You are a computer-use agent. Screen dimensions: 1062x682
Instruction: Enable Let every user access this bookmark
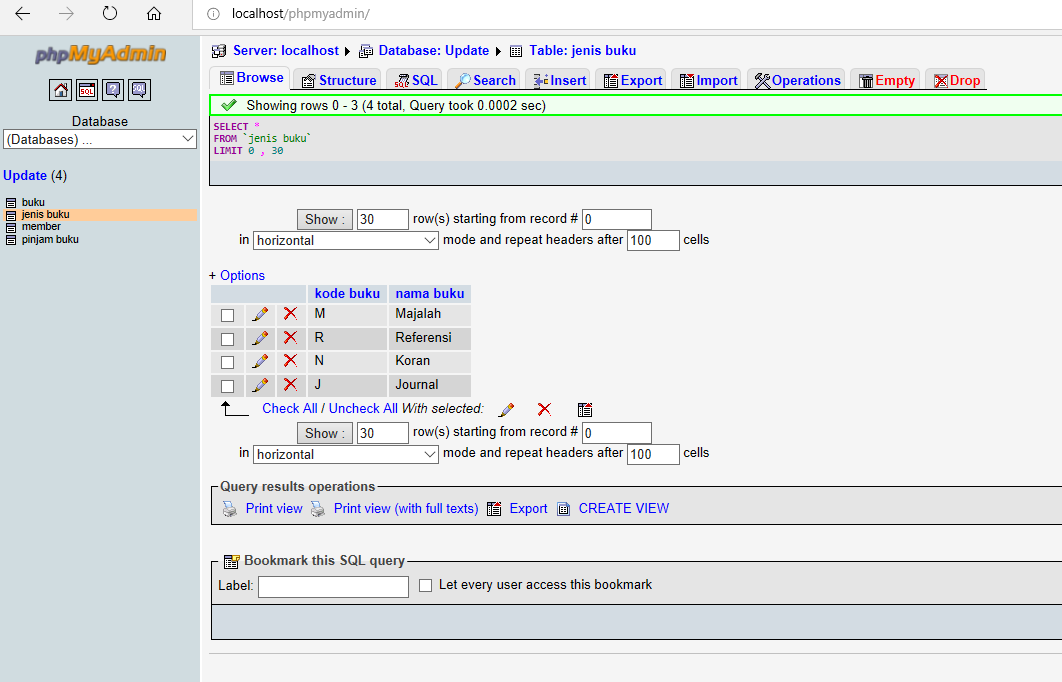coord(424,585)
